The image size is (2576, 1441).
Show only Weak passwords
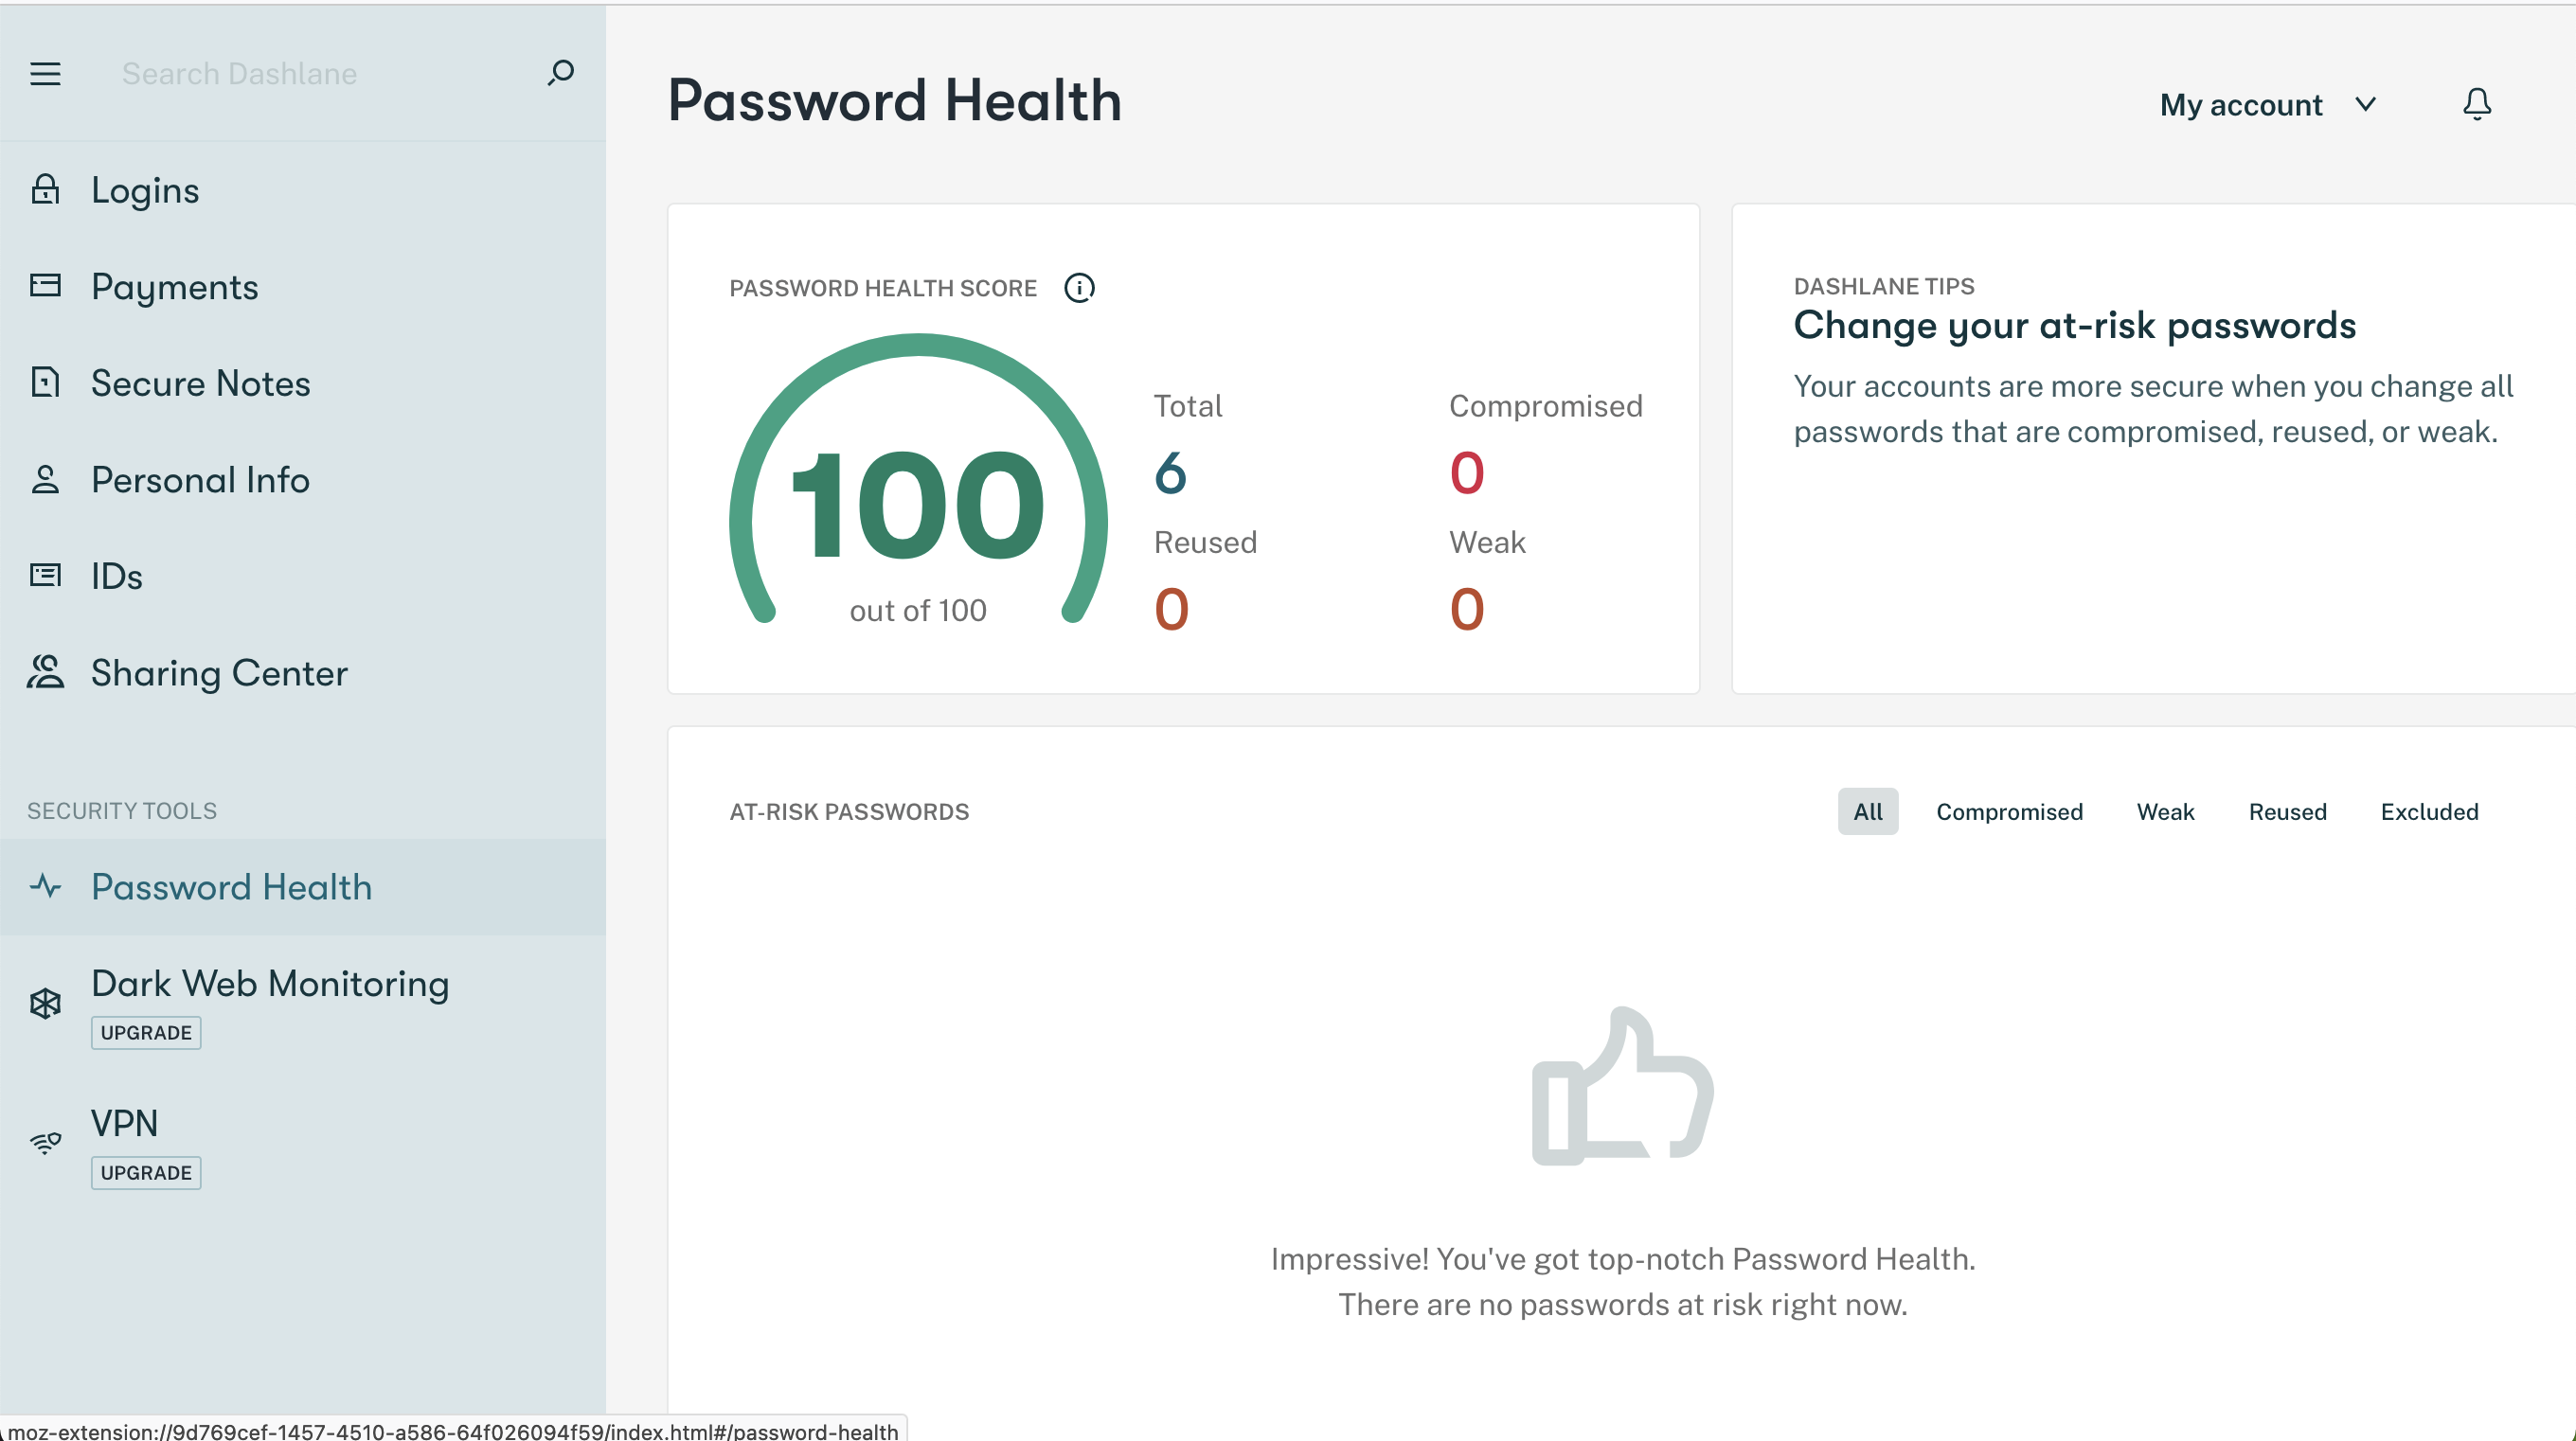pos(2165,811)
